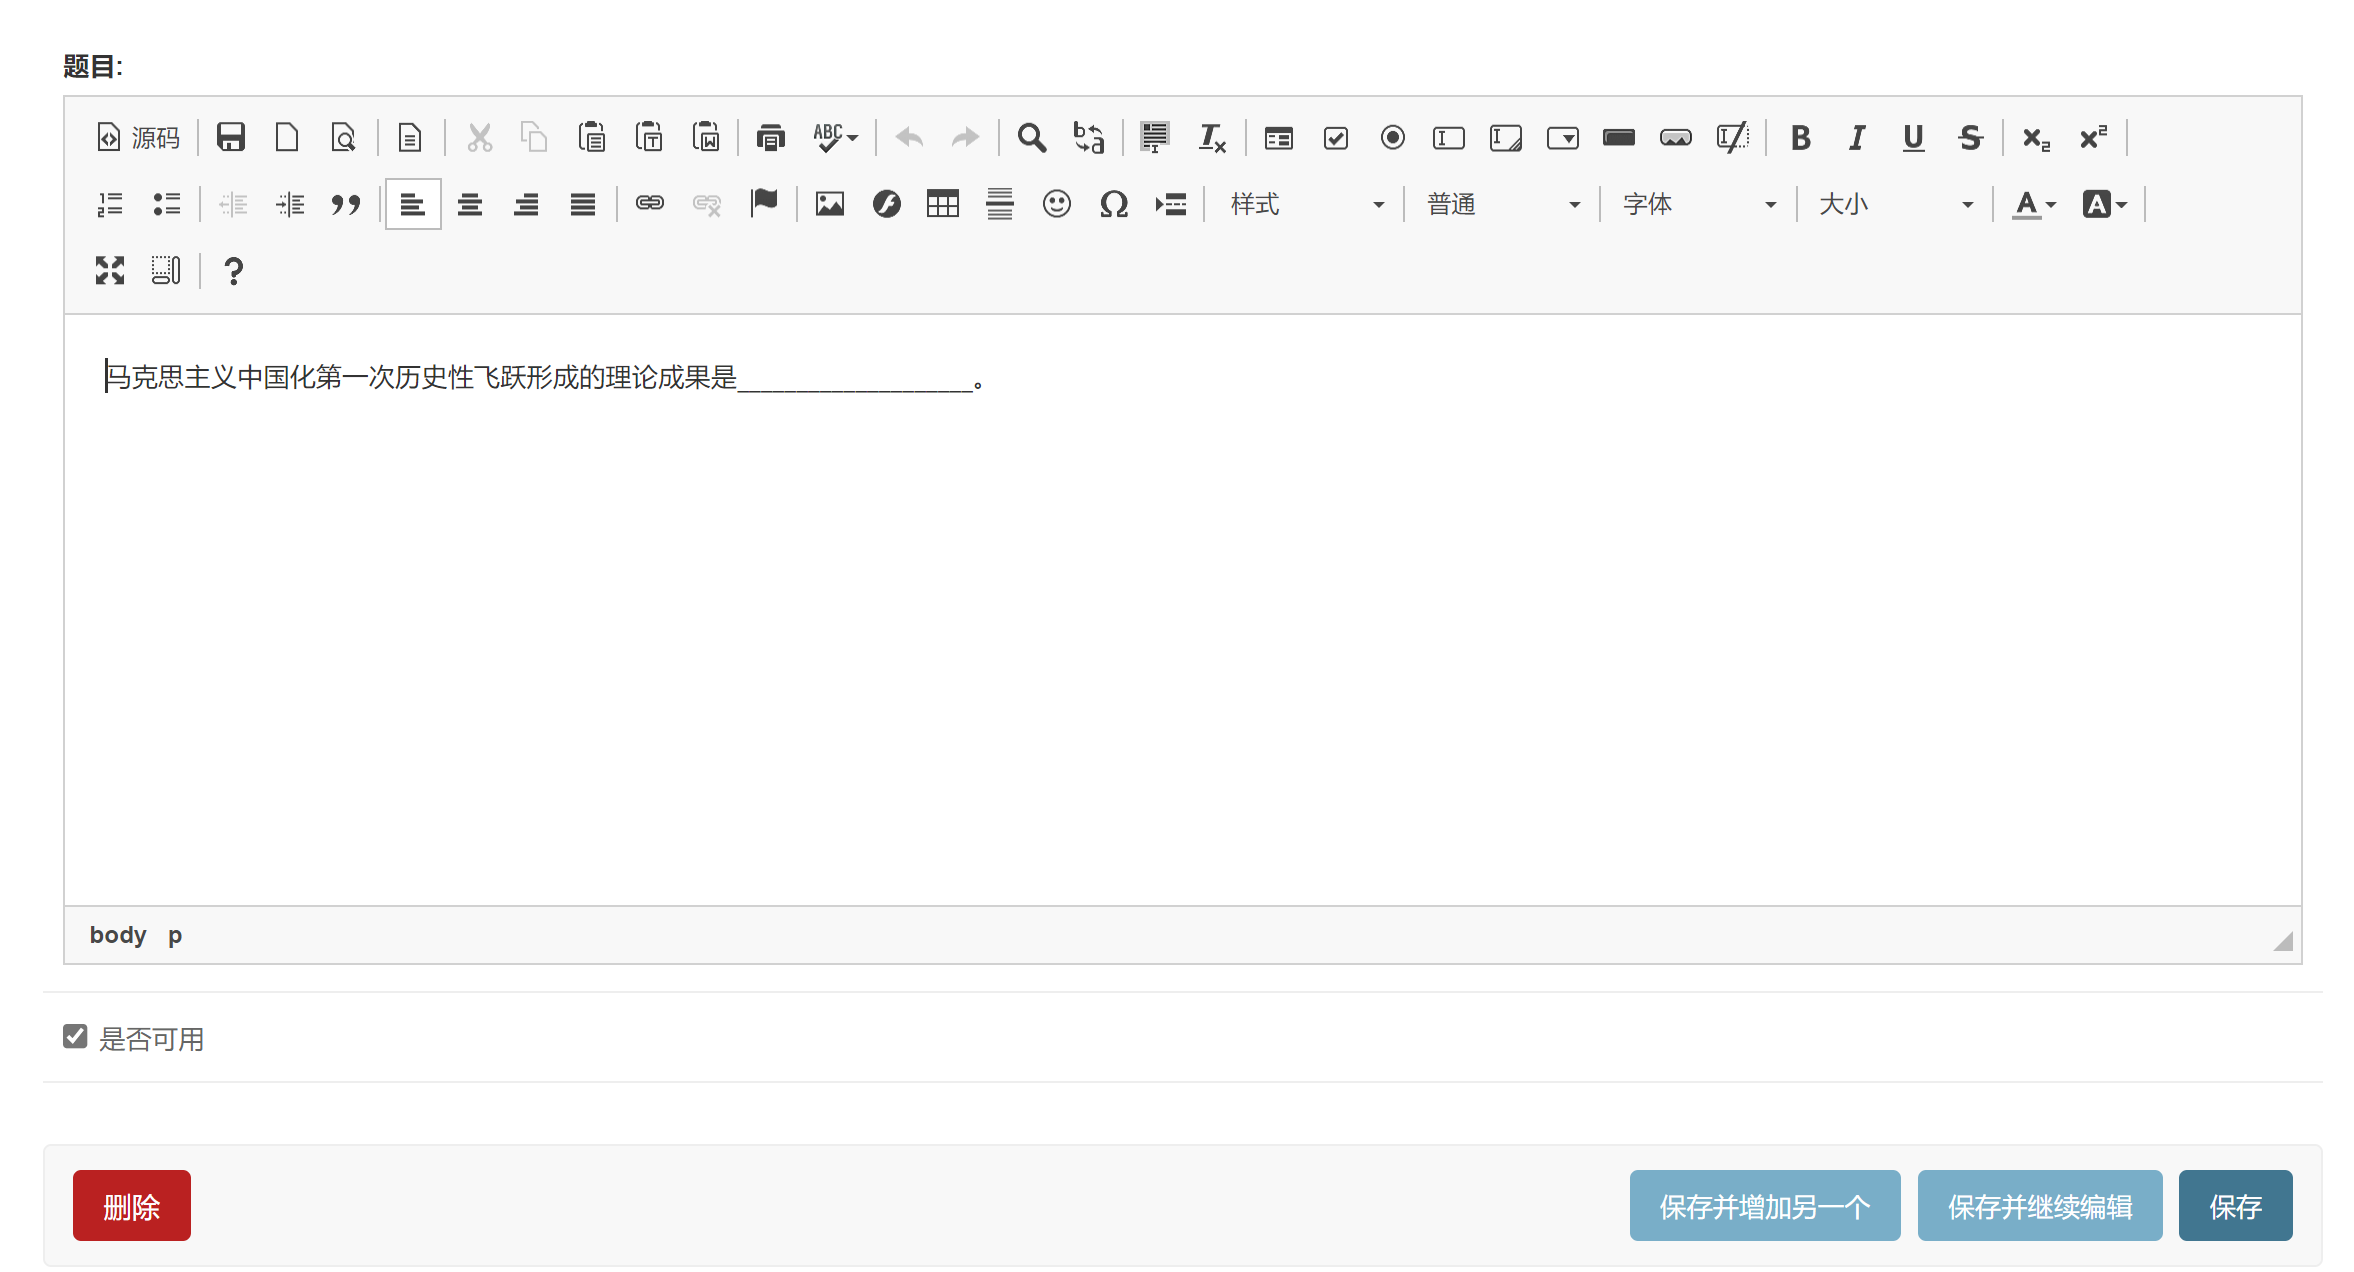This screenshot has height=1272, width=2354.
Task: Open the 普通 paragraph format dropdown
Action: 1502,204
